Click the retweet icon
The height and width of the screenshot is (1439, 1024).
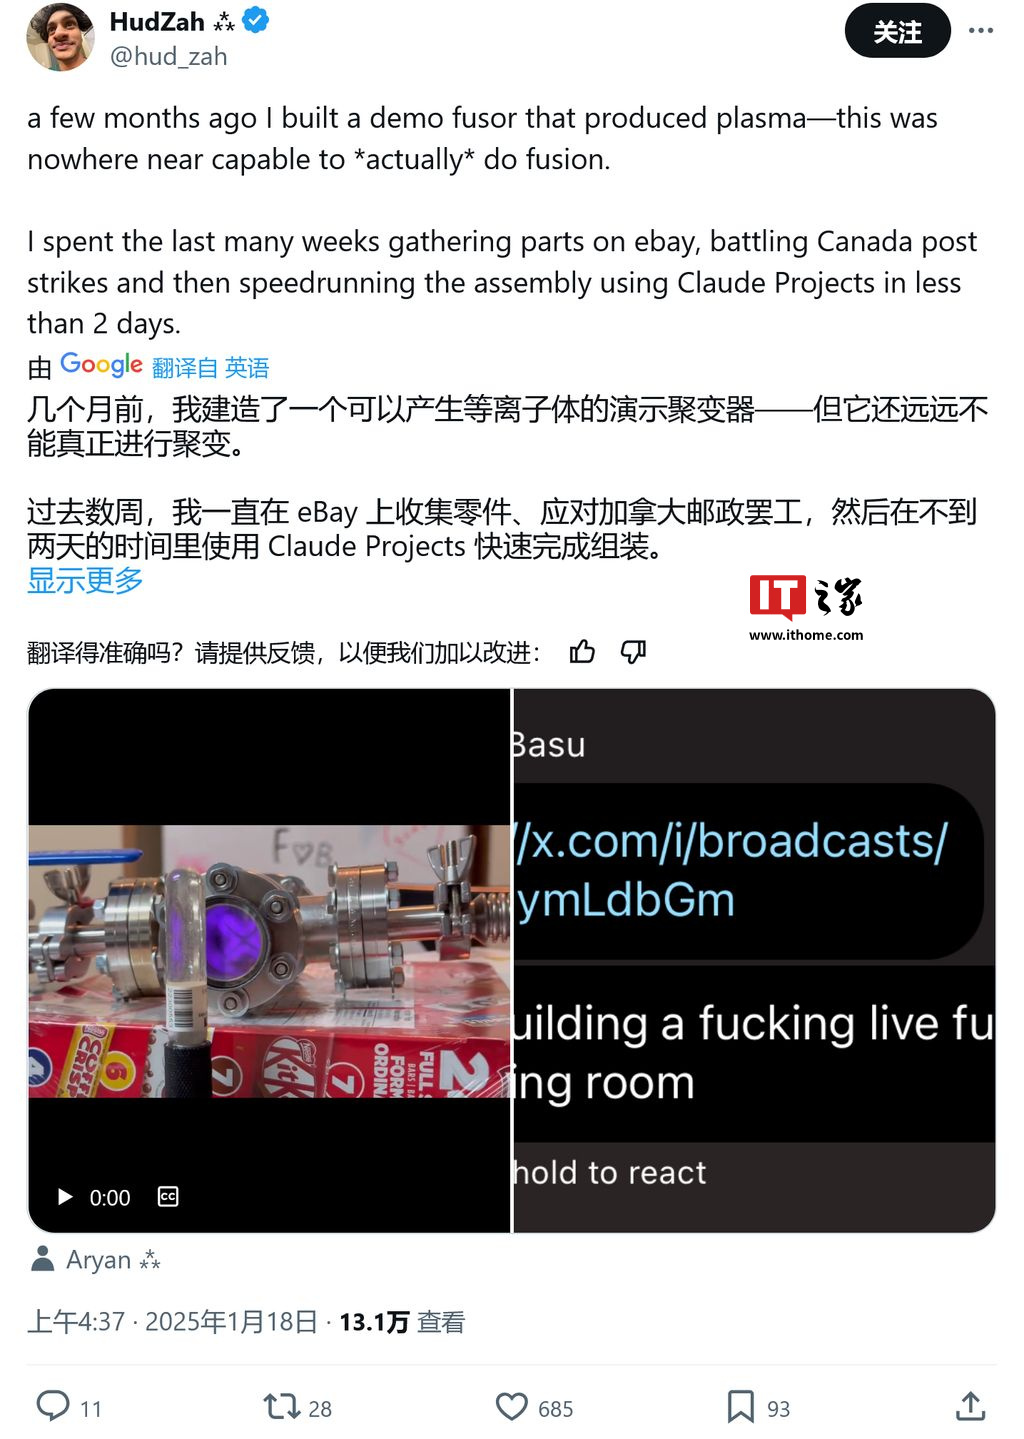pyautogui.click(x=282, y=1407)
